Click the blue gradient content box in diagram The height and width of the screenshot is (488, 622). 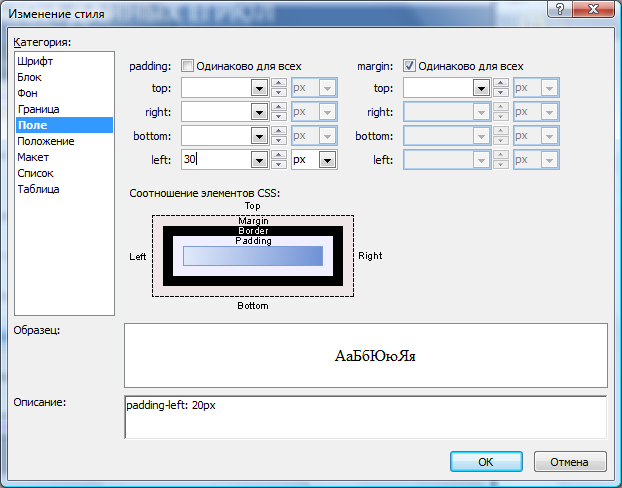[253, 256]
